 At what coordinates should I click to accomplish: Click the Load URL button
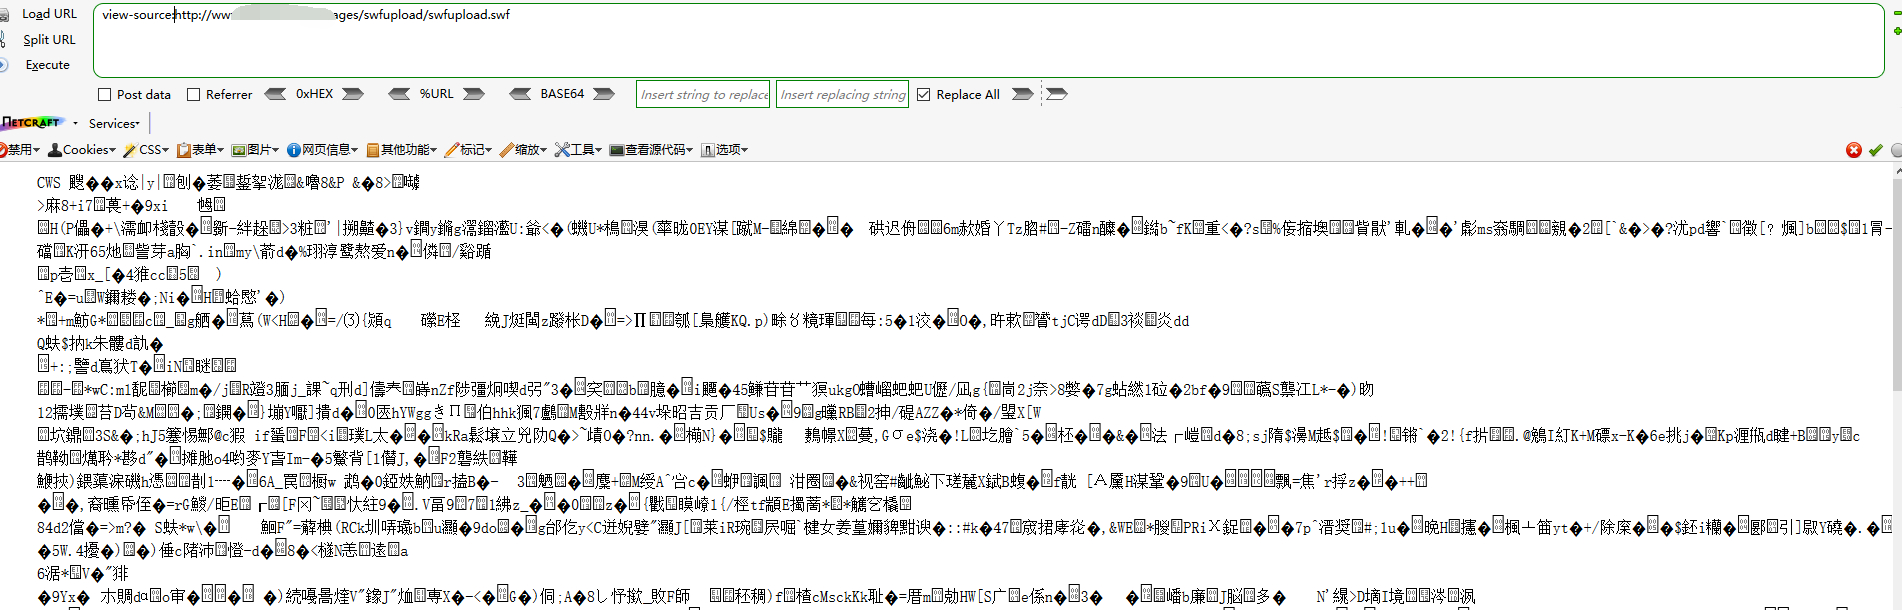(x=49, y=14)
